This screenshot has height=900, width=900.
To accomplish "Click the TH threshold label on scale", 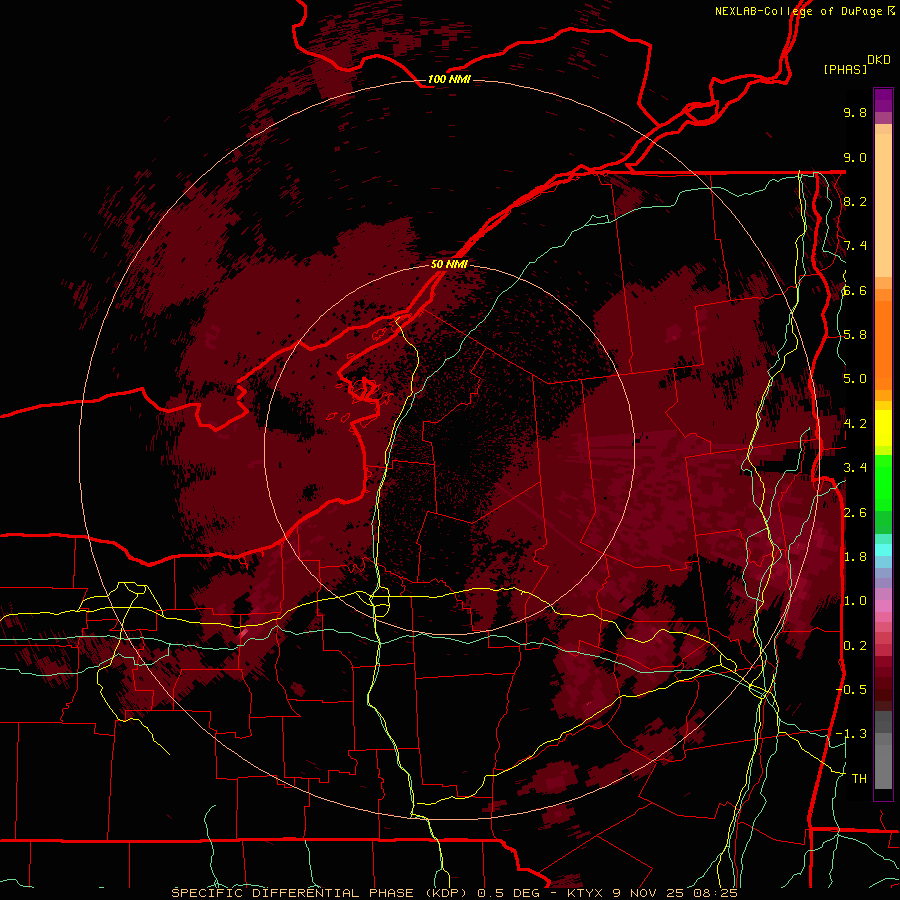I will 859,779.
